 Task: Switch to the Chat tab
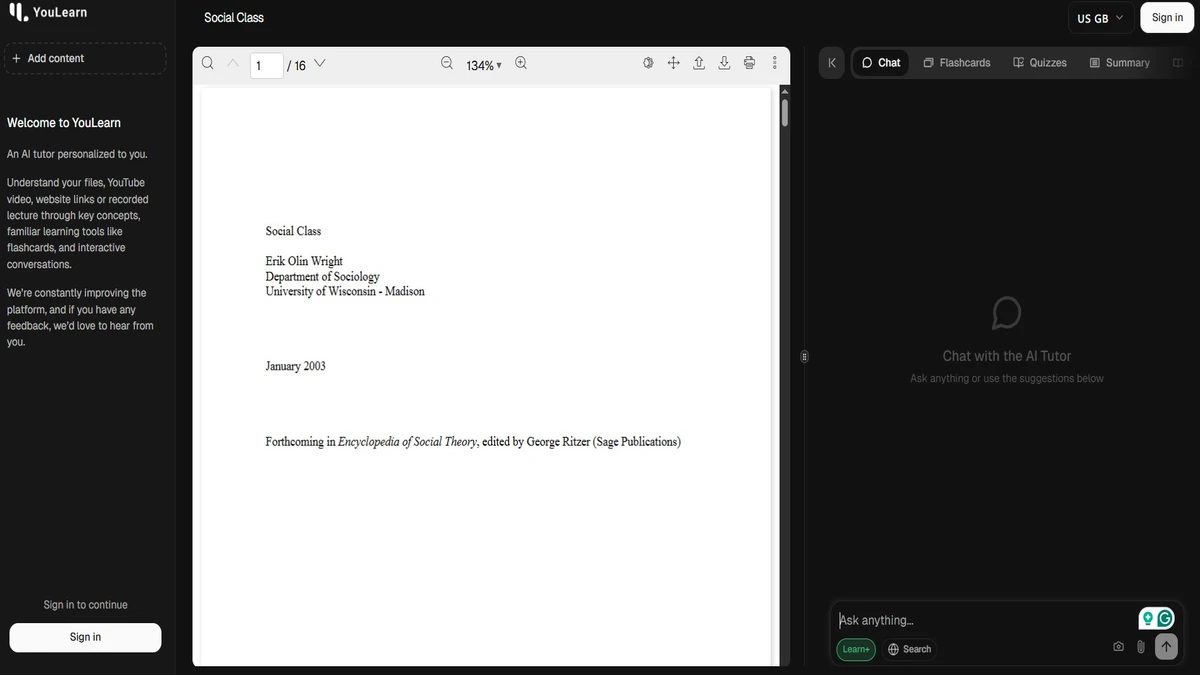(x=881, y=62)
